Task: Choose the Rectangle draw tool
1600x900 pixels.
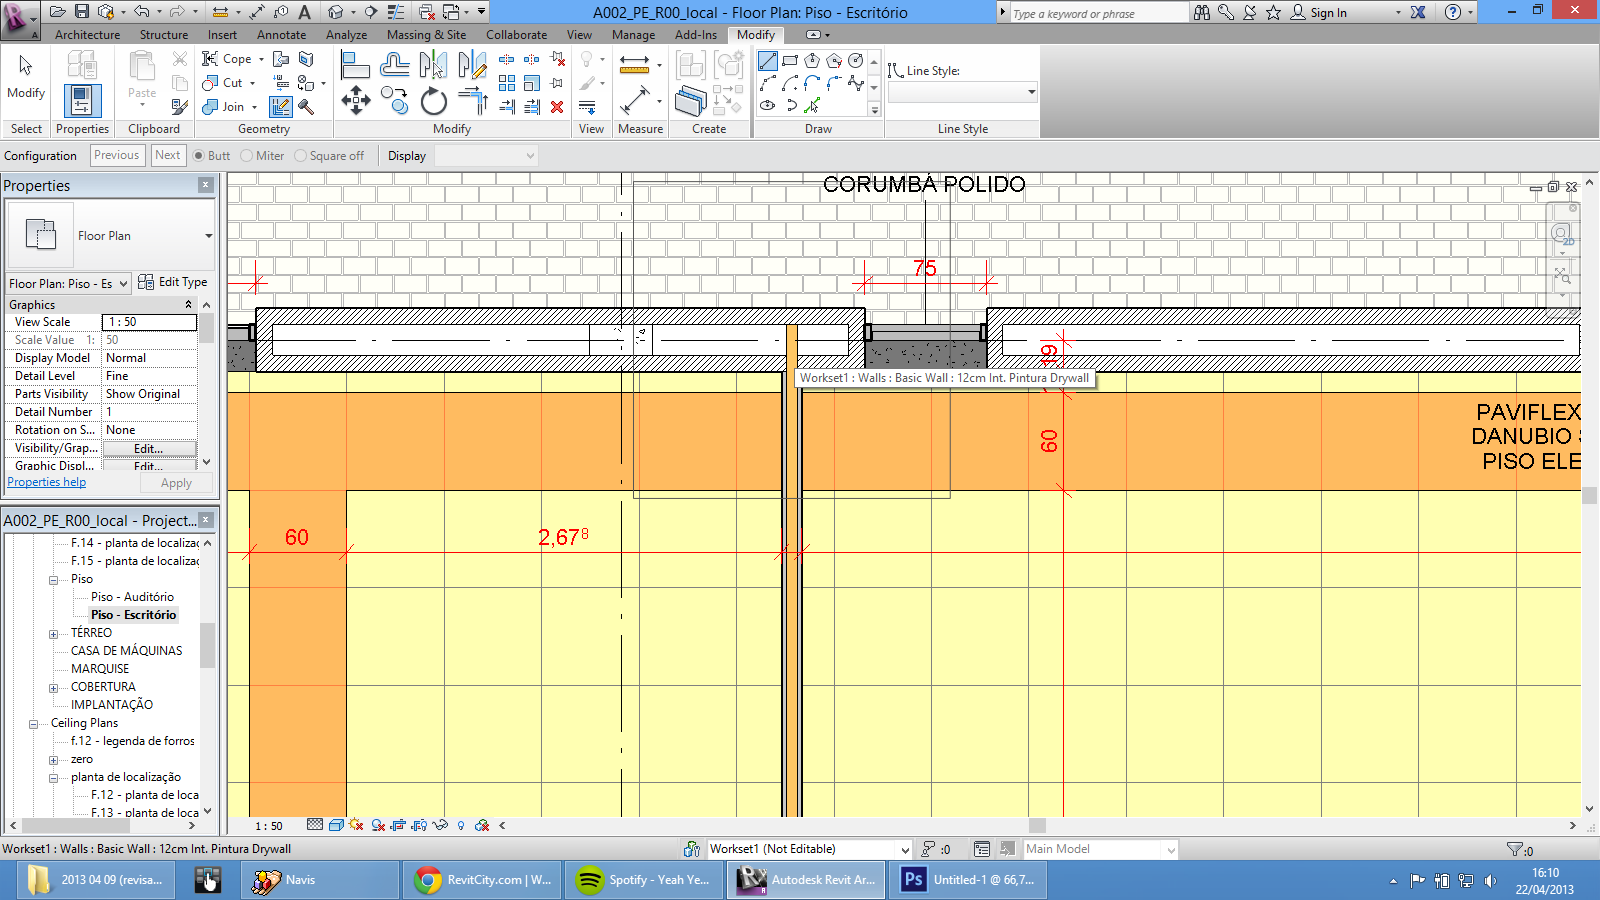Action: (790, 61)
